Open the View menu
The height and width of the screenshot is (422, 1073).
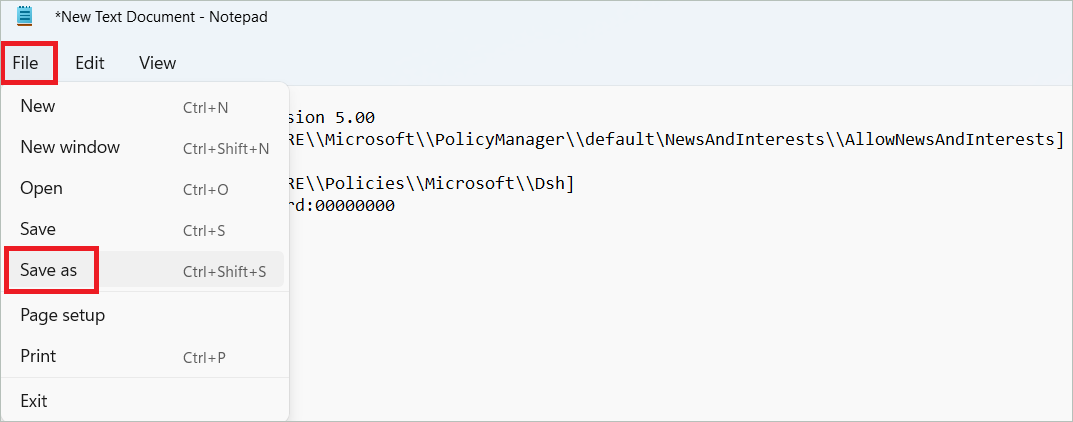(157, 63)
